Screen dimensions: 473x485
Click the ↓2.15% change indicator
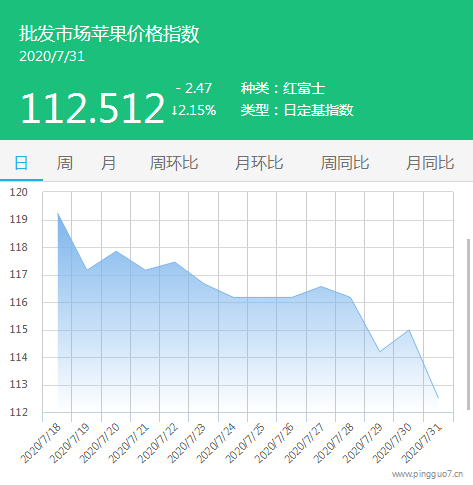(194, 110)
